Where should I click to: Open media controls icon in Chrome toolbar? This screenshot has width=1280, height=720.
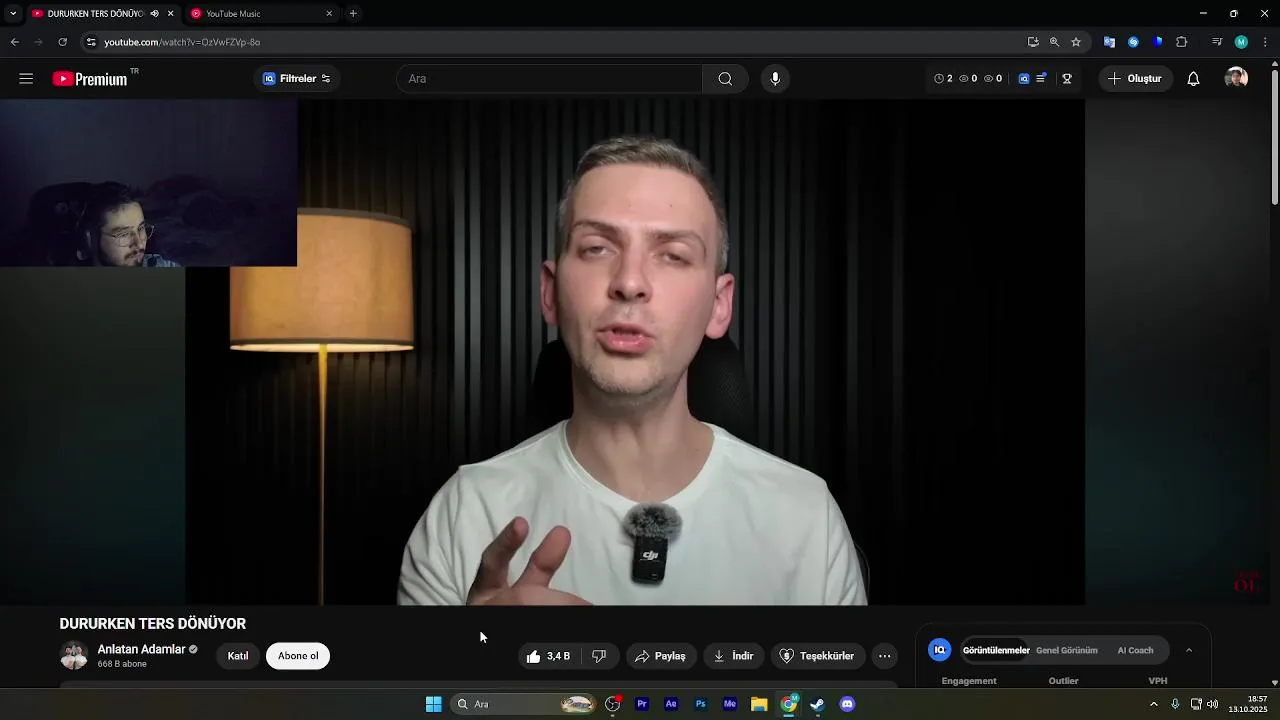(x=1217, y=42)
